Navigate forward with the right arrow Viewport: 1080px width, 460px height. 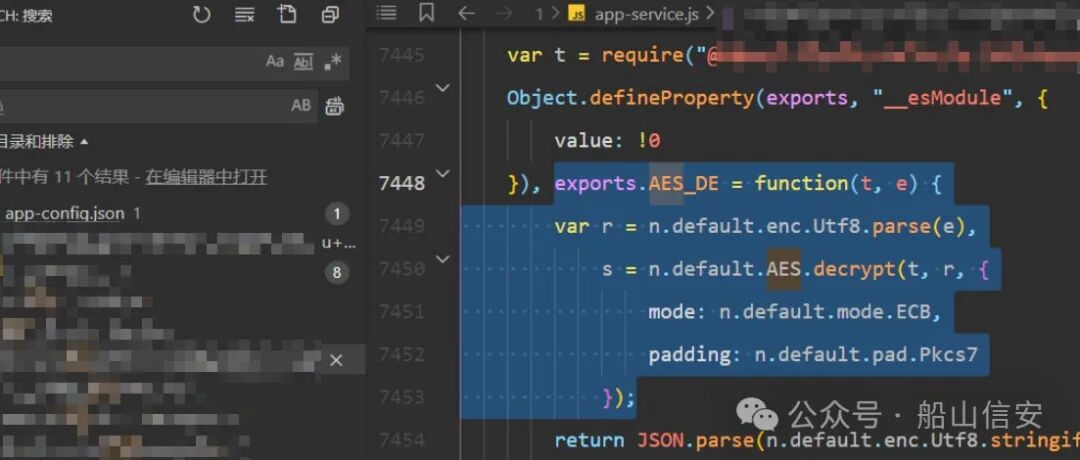click(x=504, y=14)
